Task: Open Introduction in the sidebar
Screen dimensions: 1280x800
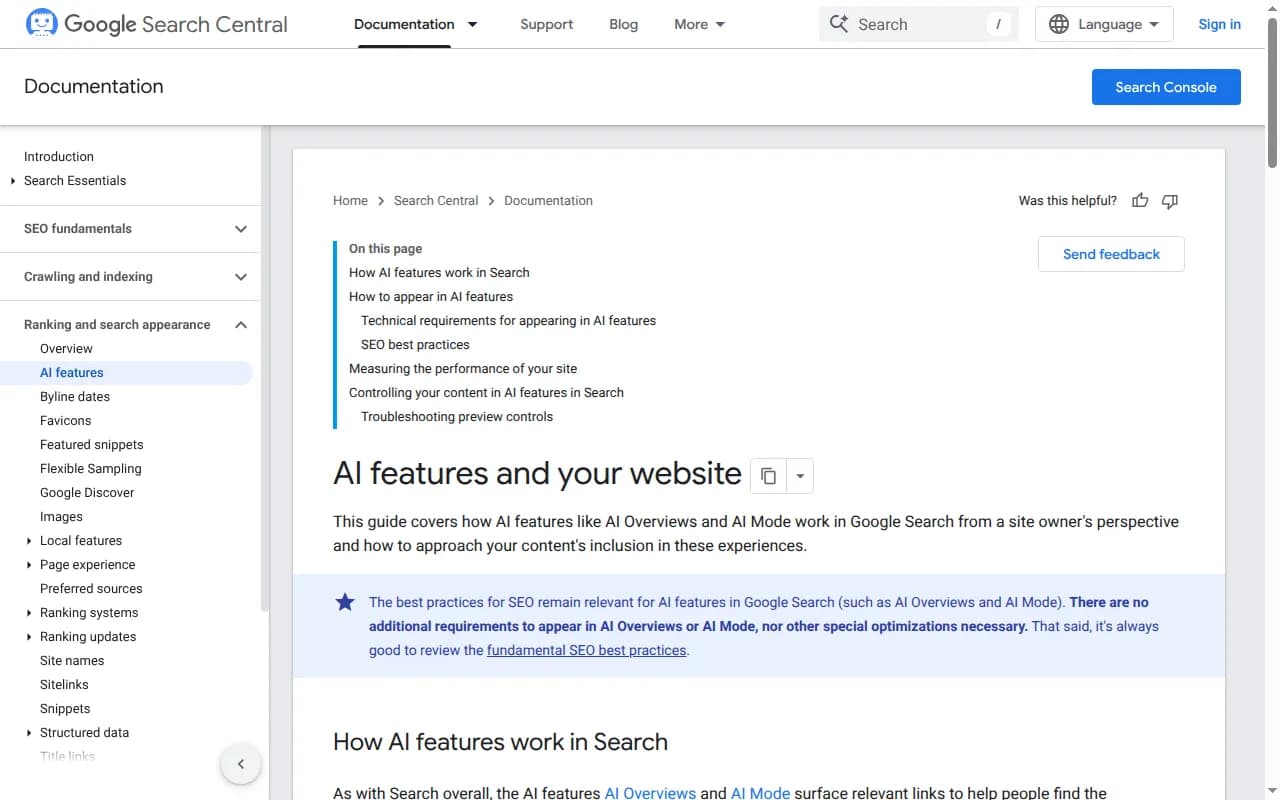Action: [59, 157]
